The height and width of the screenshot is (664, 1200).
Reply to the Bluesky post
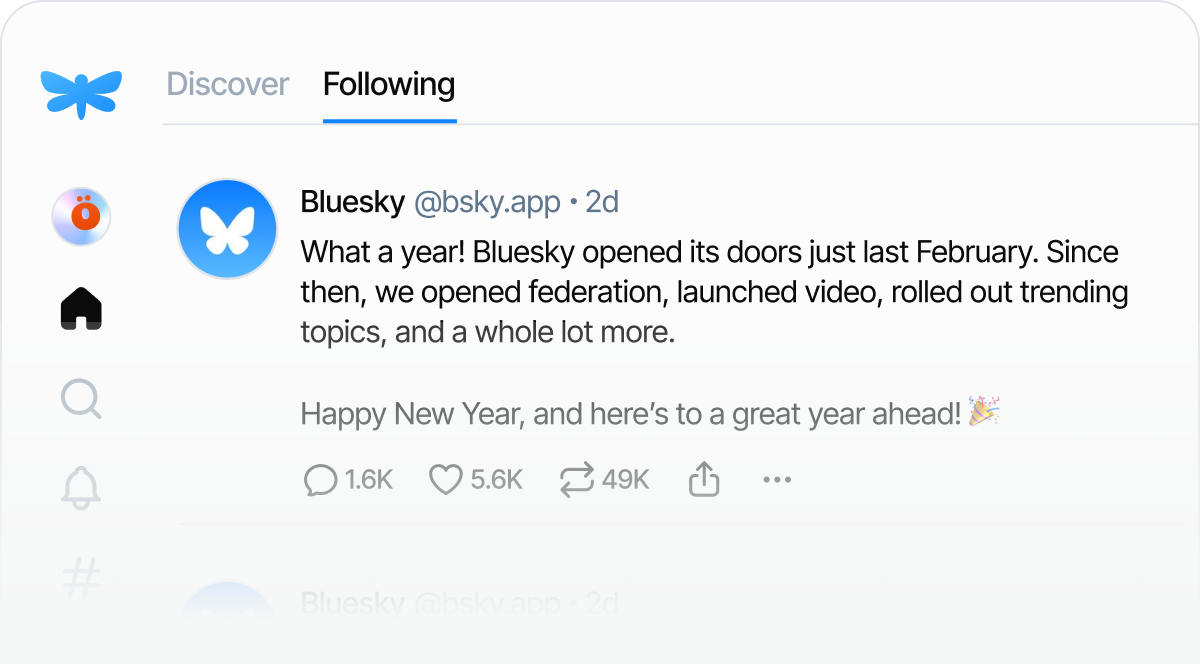click(x=320, y=479)
